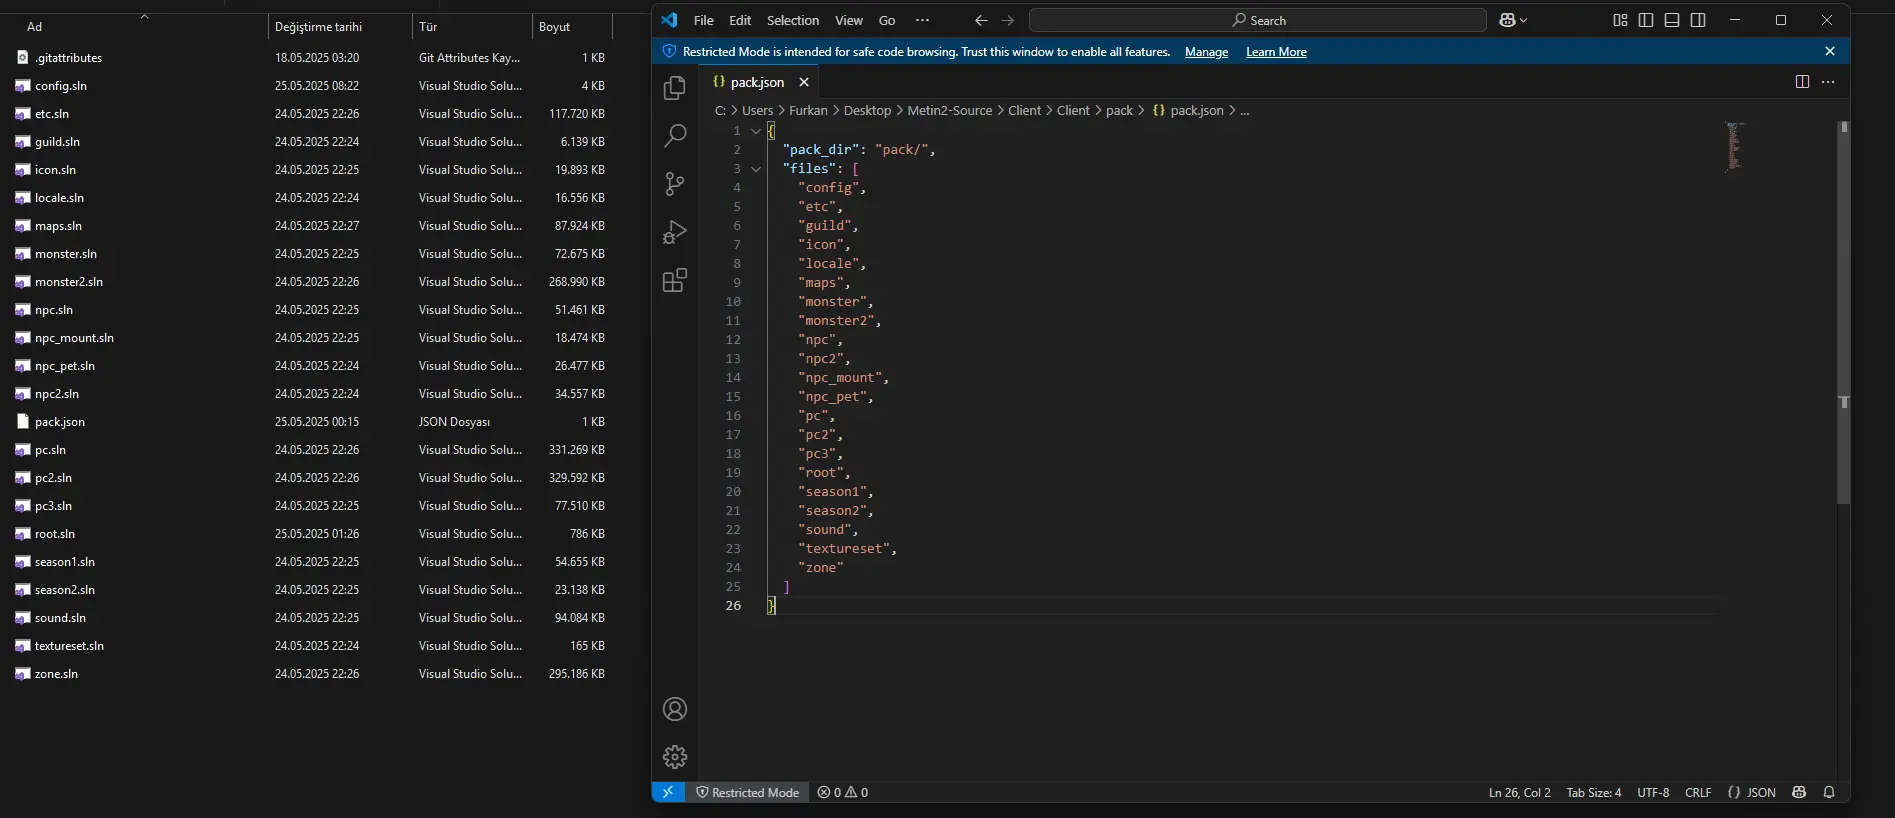The image size is (1895, 818).
Task: Select npc_mount.sln in the file list
Action: [x=74, y=338]
